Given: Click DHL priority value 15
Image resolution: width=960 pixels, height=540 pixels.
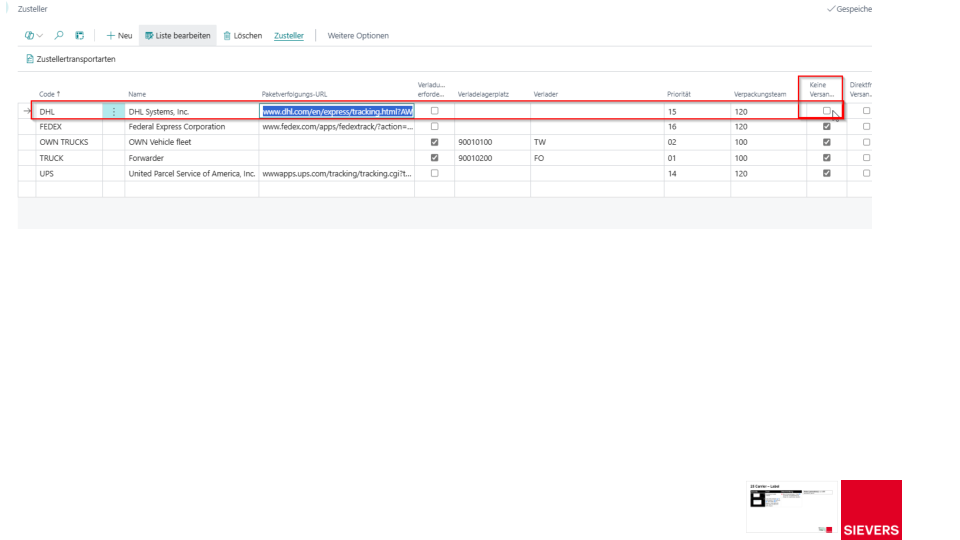Looking at the screenshot, I should click(672, 111).
